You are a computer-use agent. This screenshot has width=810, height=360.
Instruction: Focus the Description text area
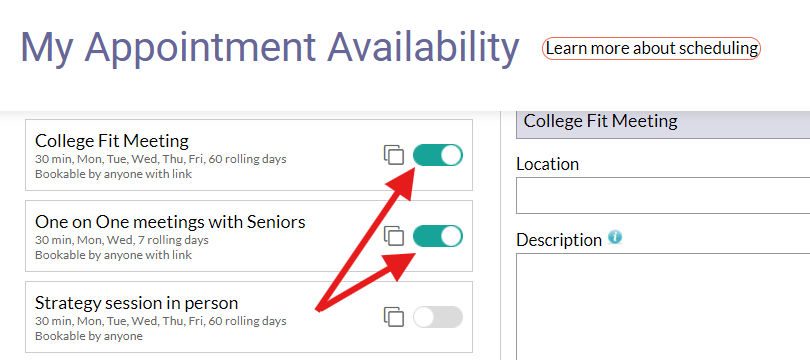pos(663,306)
